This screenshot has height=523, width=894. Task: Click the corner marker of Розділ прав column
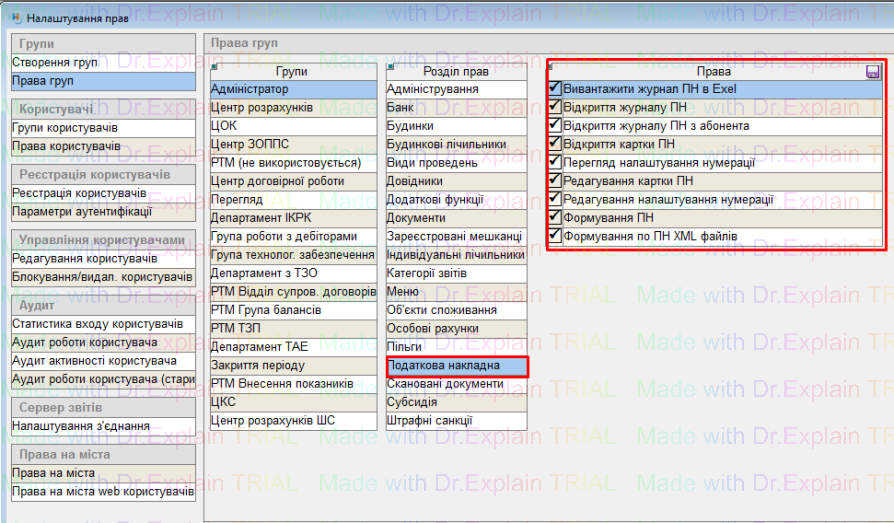coord(390,67)
